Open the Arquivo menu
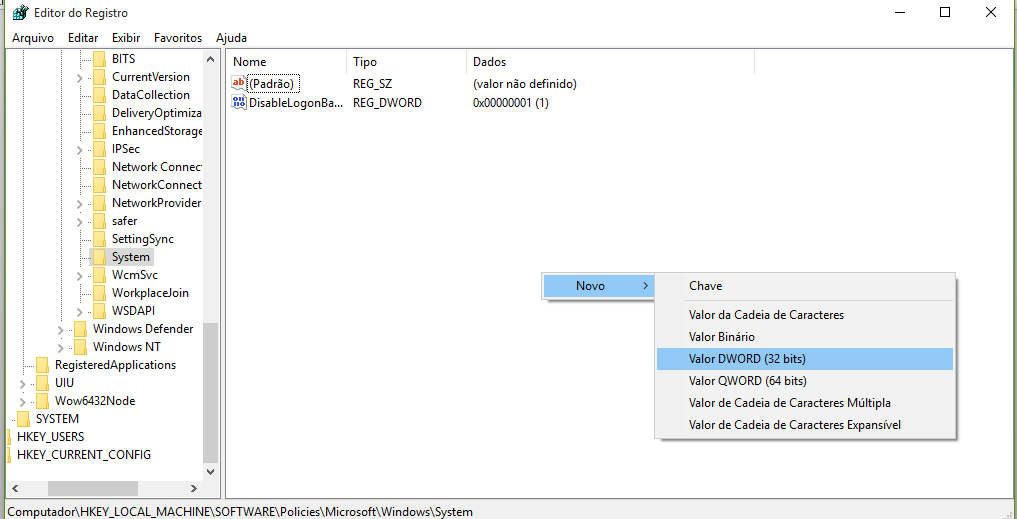1017x519 pixels. pos(33,37)
